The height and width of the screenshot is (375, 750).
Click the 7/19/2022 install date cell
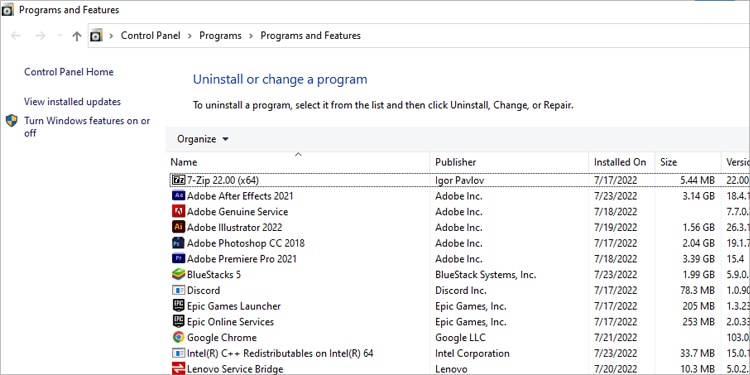pos(615,227)
